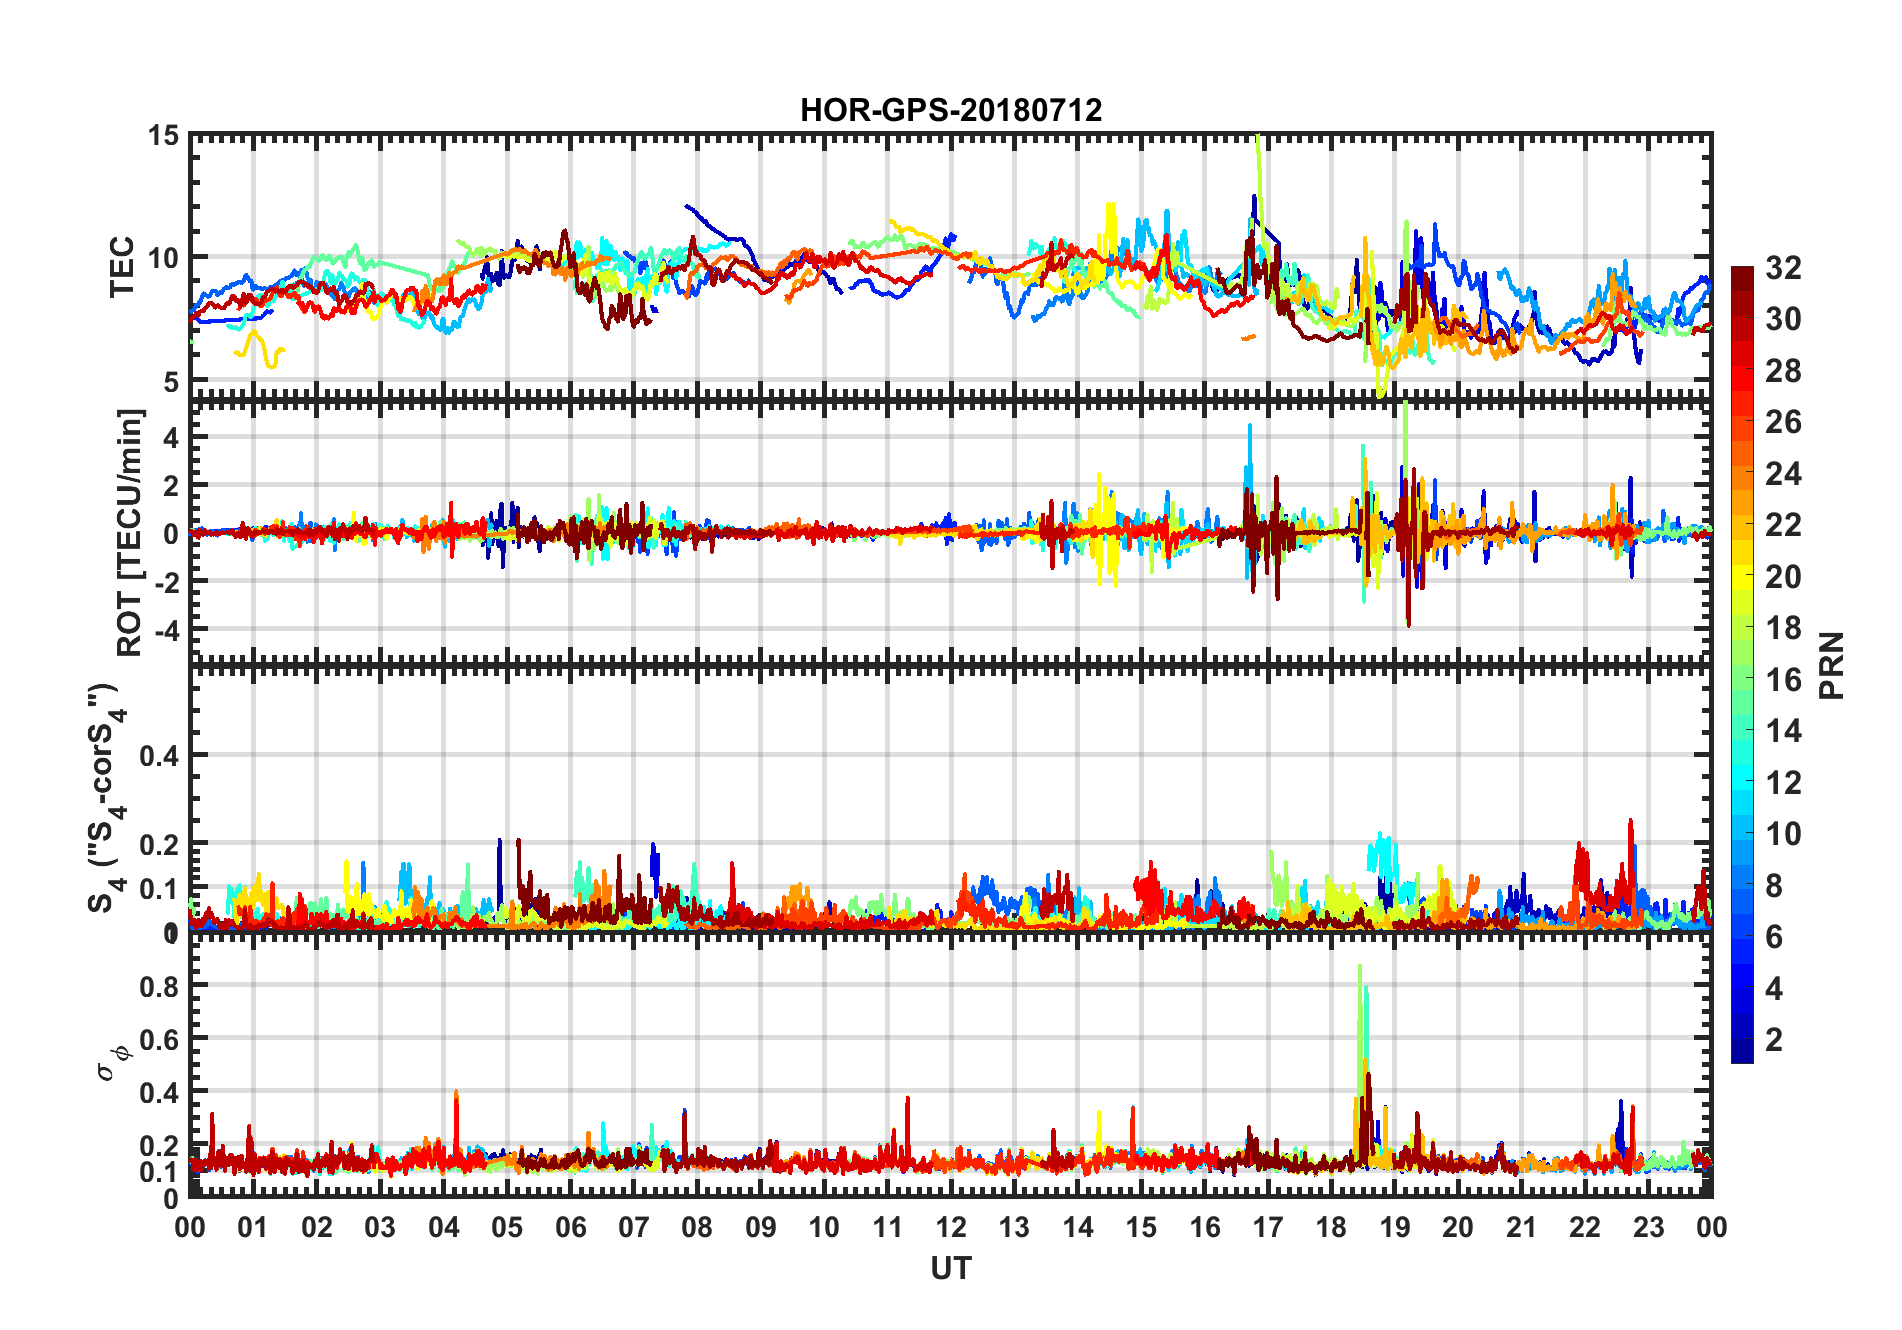
Task: Select colorbar tick label 14
Action: pos(1784,731)
